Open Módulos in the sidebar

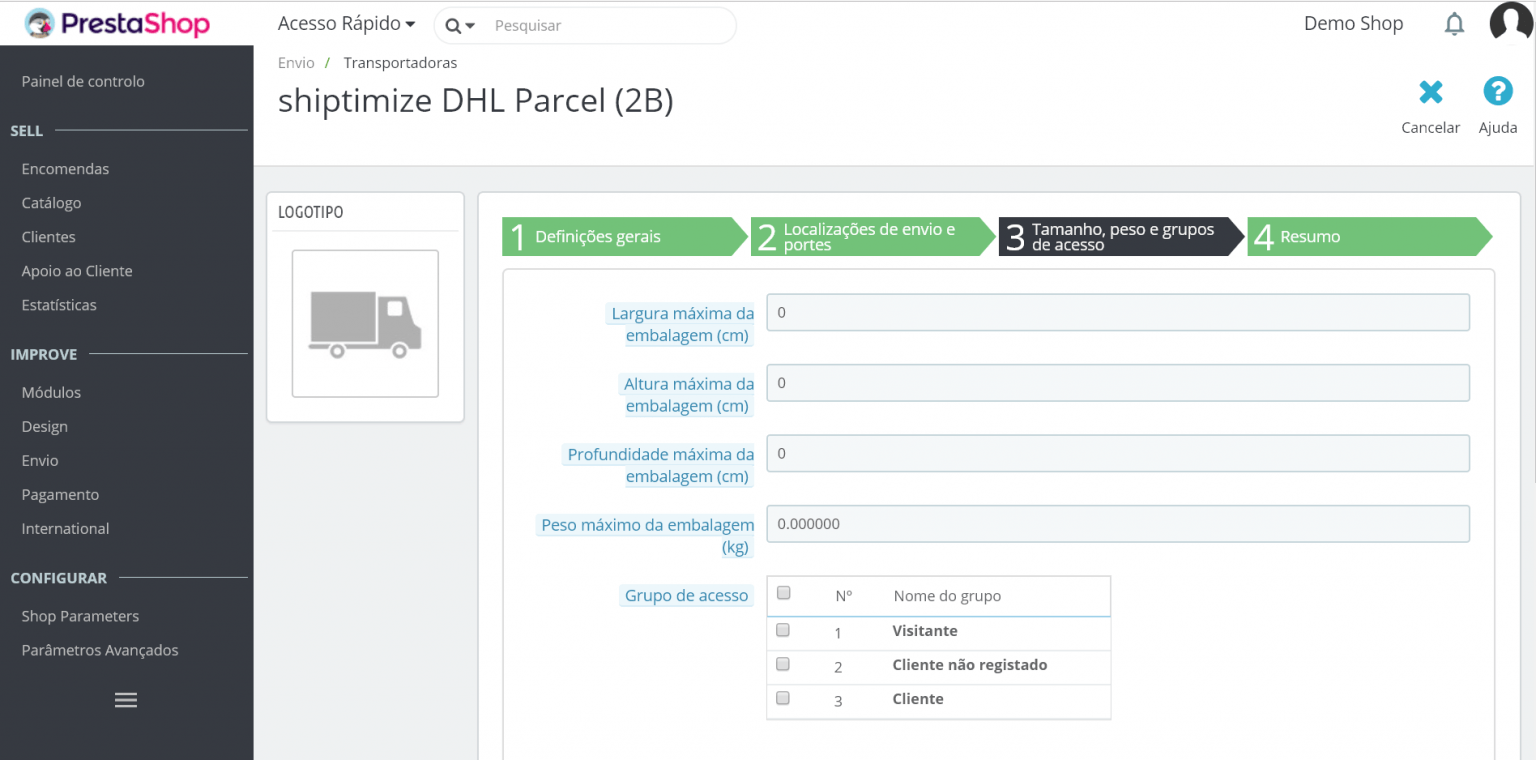pyautogui.click(x=51, y=393)
